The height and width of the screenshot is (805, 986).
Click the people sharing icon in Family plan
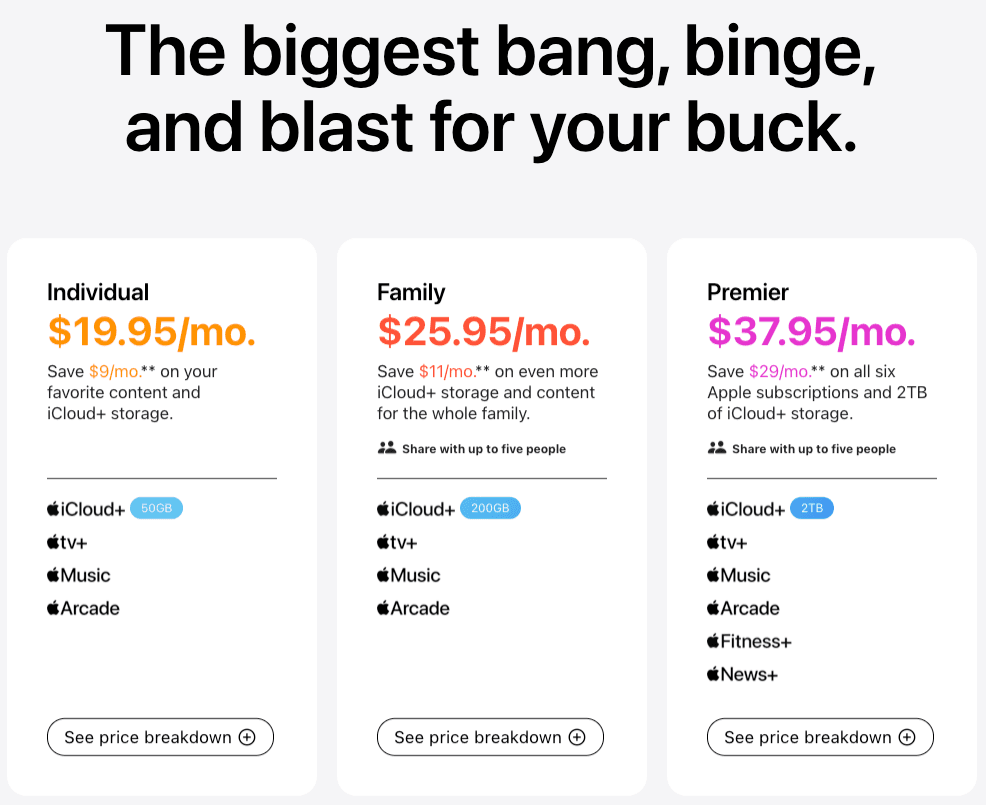[x=387, y=448]
